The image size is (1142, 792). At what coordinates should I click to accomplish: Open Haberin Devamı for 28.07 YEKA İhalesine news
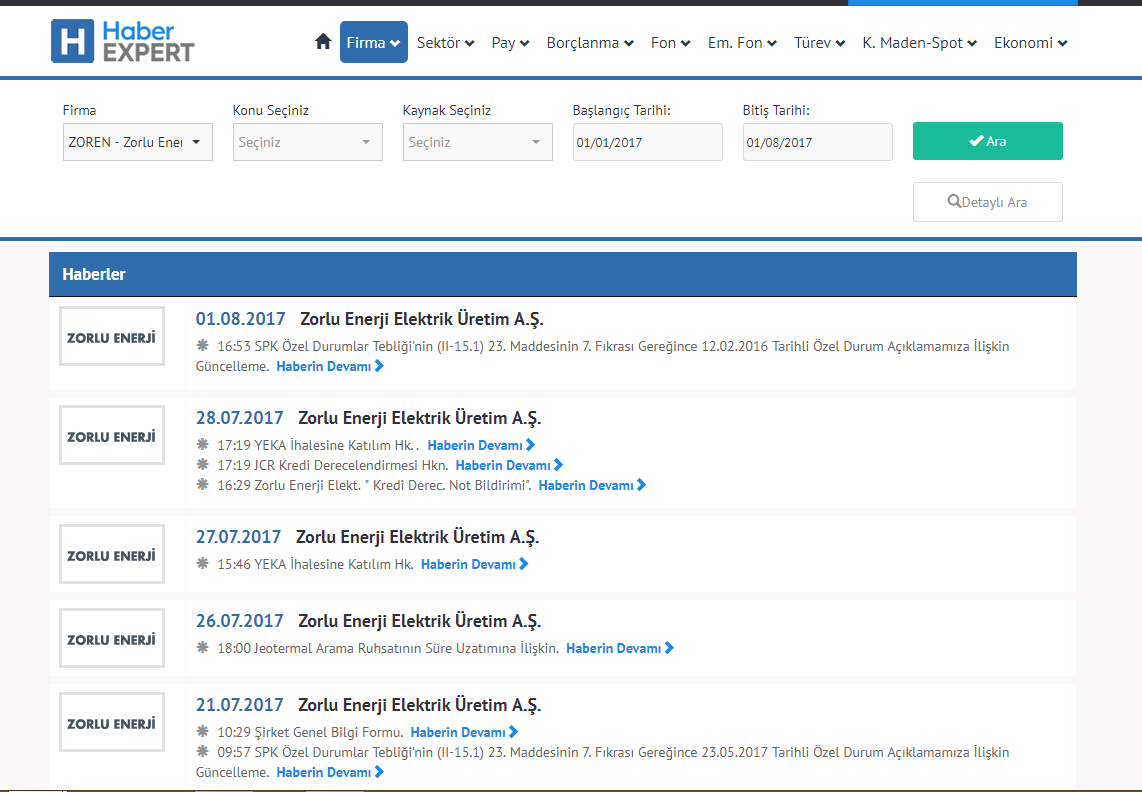pyautogui.click(x=481, y=445)
